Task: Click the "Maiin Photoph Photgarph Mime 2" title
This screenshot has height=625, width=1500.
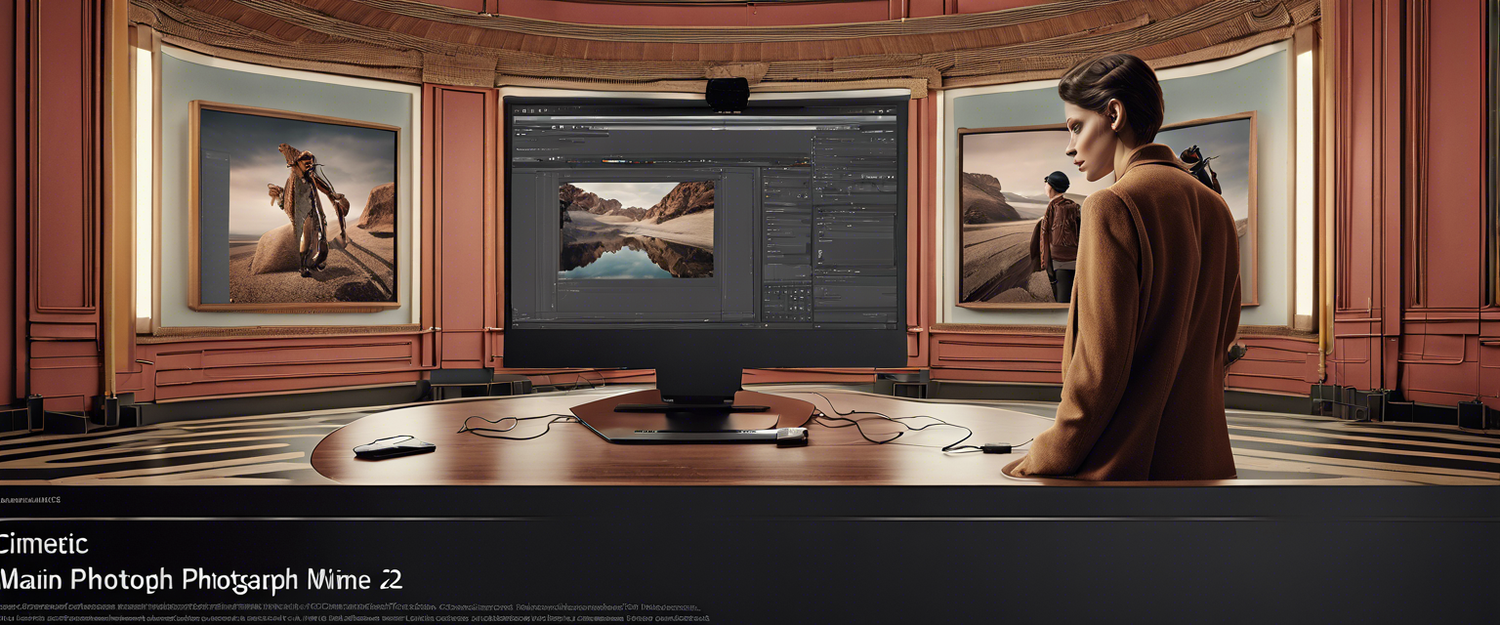Action: tap(200, 579)
